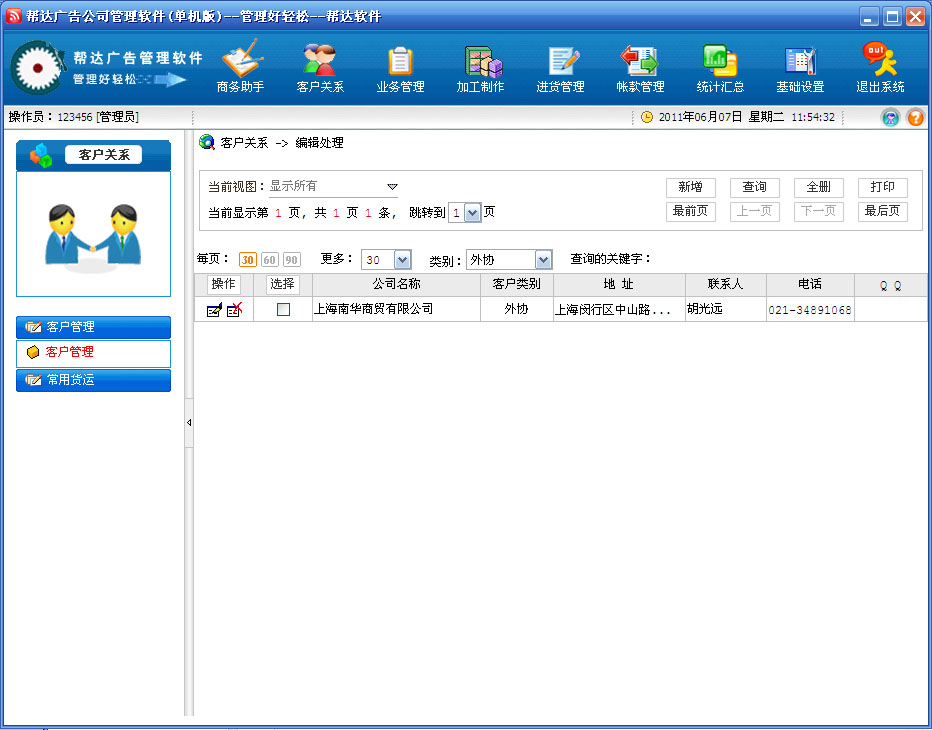The width and height of the screenshot is (932, 730).
Task: Set 60 records per page
Action: click(269, 260)
